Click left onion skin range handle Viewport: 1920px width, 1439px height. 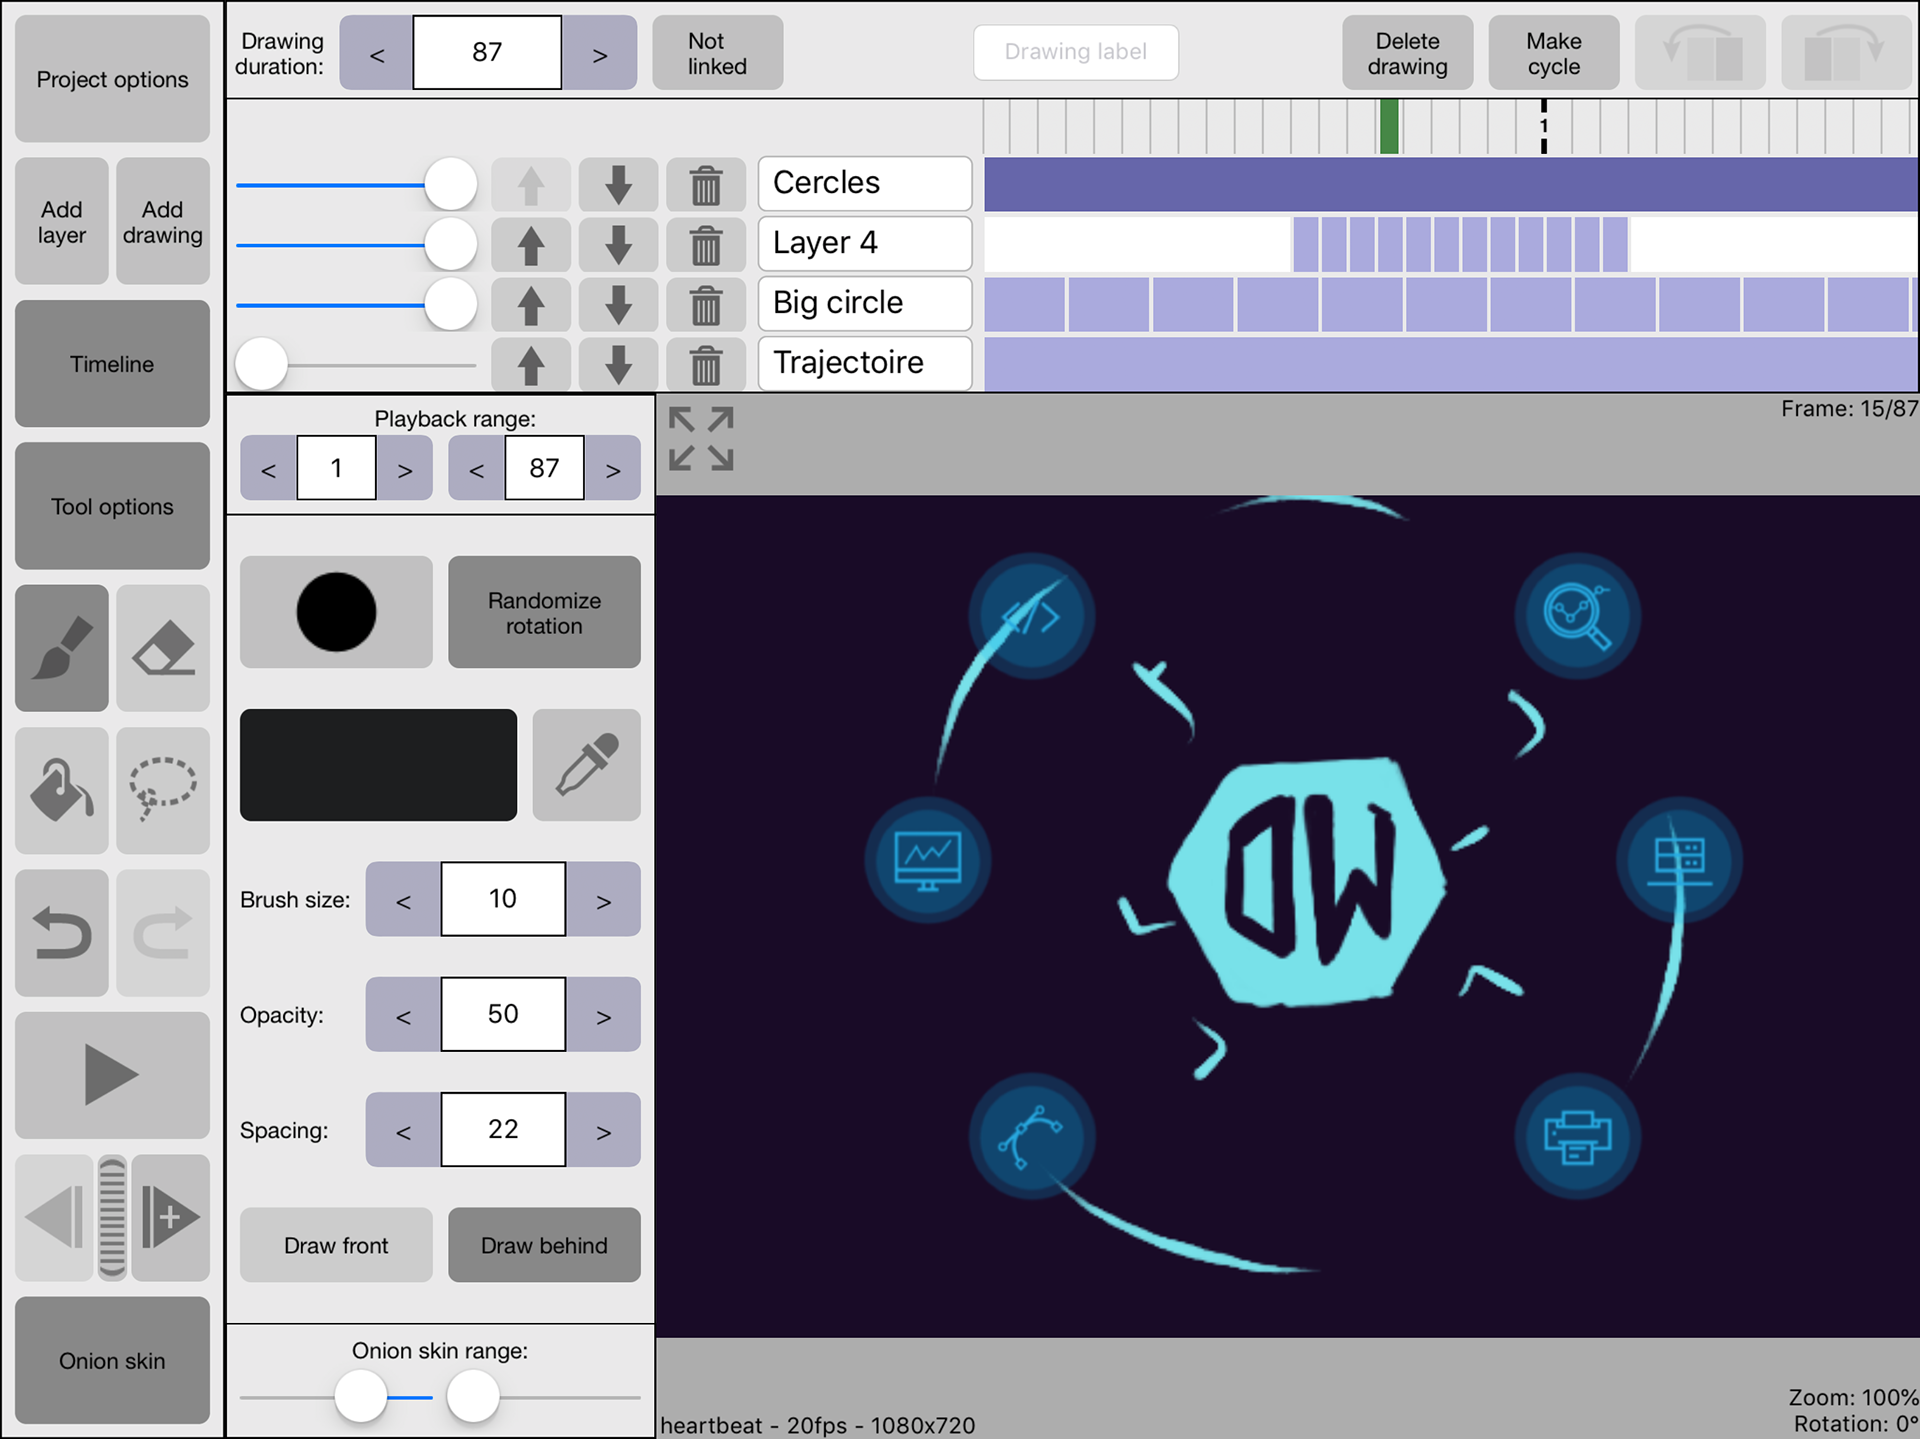point(360,1396)
